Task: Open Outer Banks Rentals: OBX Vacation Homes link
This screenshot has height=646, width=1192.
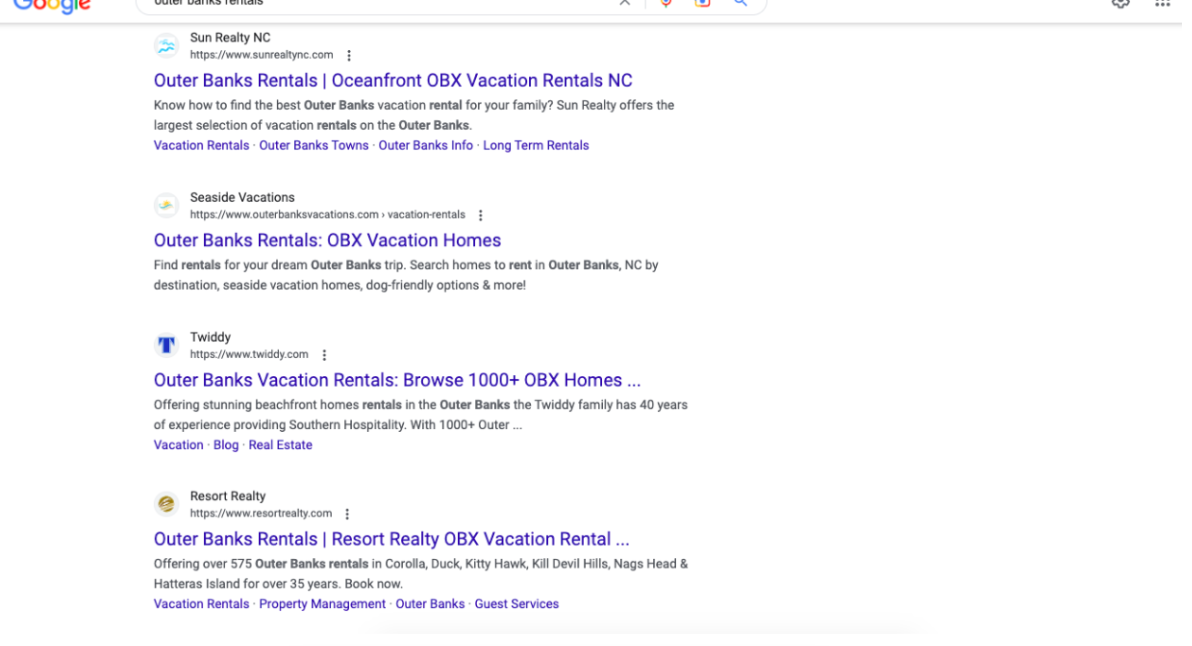Action: click(330, 242)
